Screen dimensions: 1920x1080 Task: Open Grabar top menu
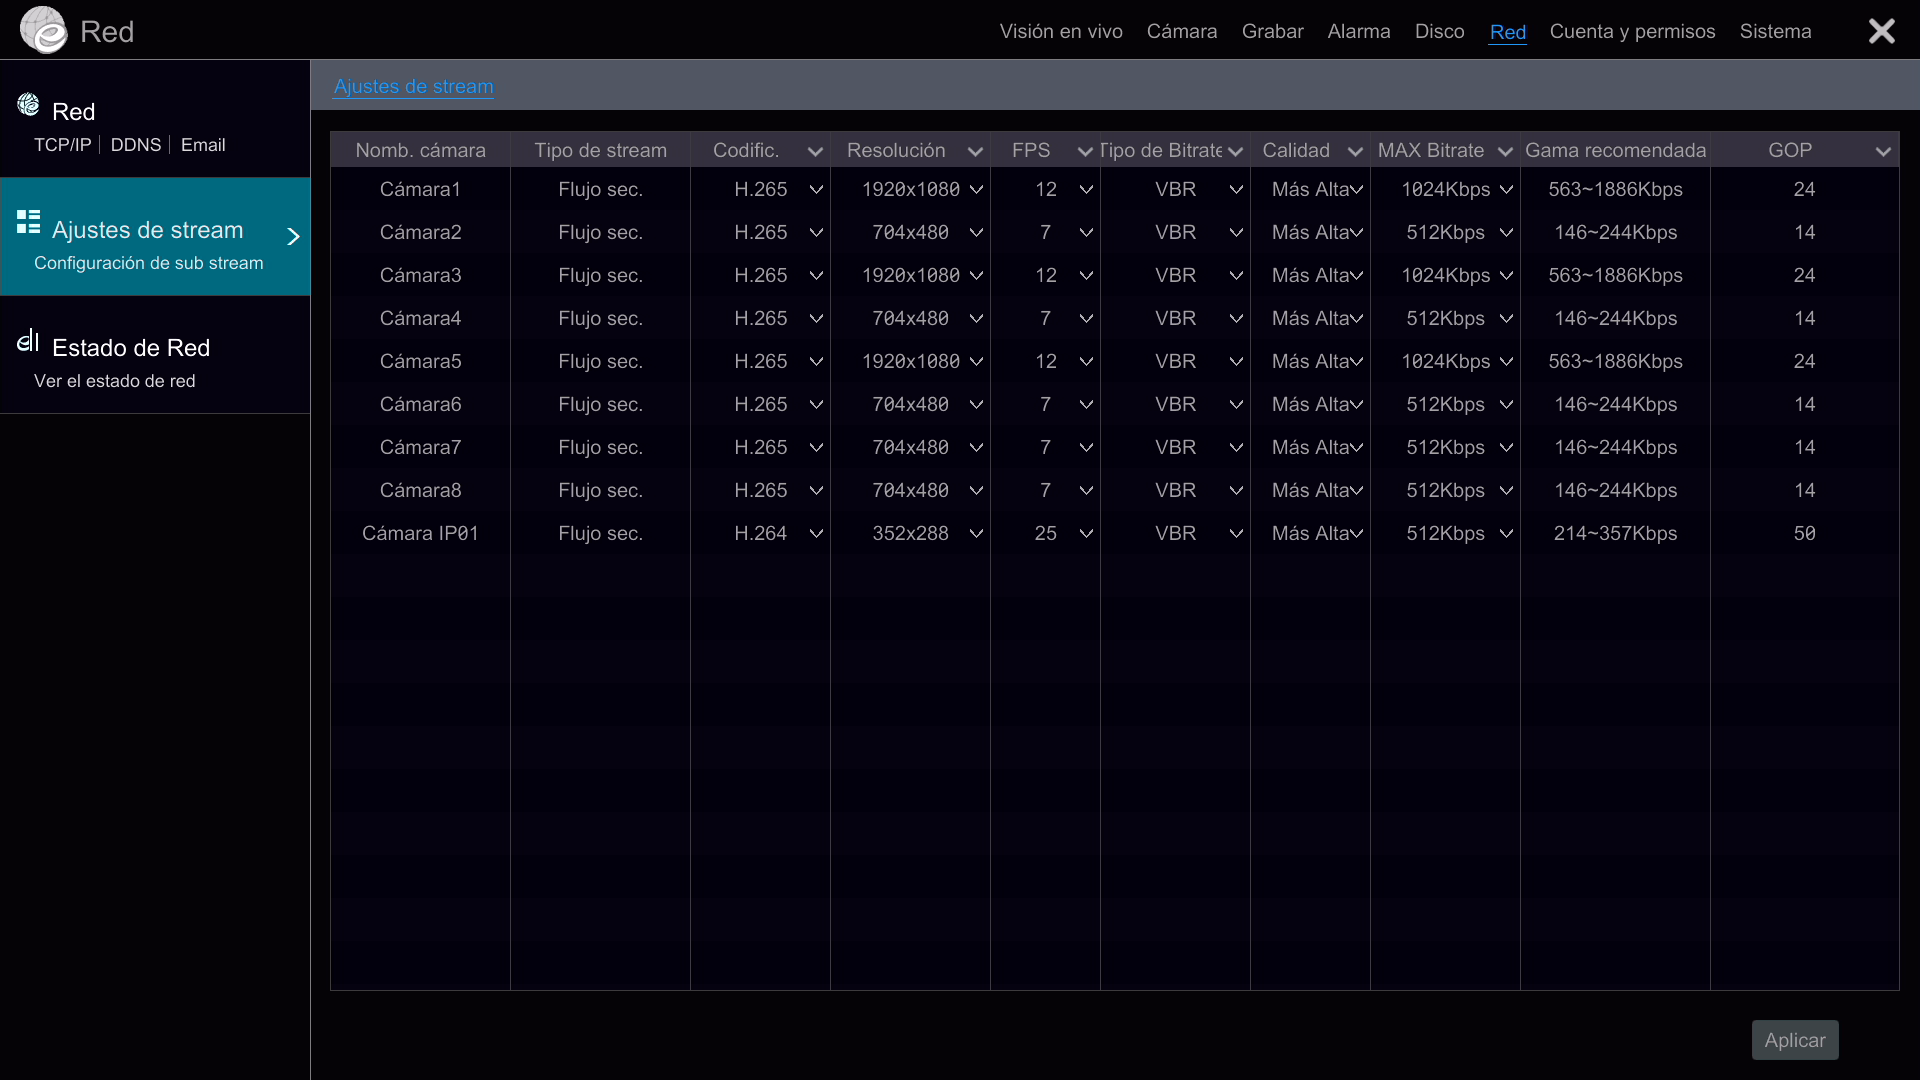(x=1272, y=31)
